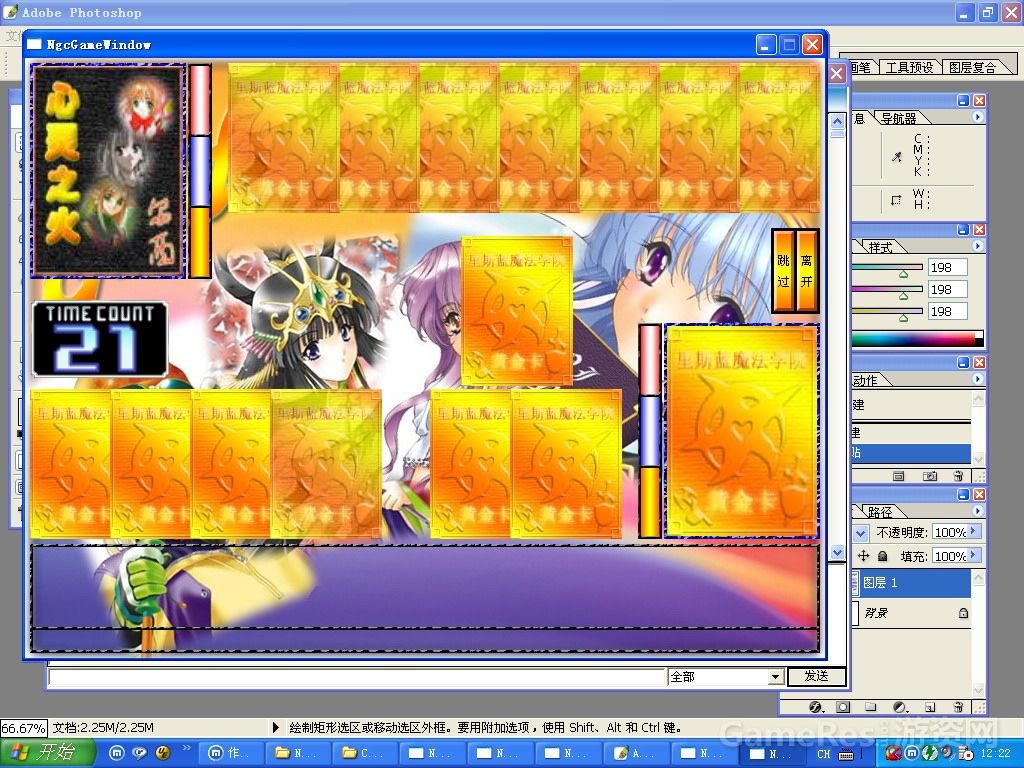Viewport: 1024px width, 768px height.
Task: Click the 离开 button in the game
Action: [807, 271]
